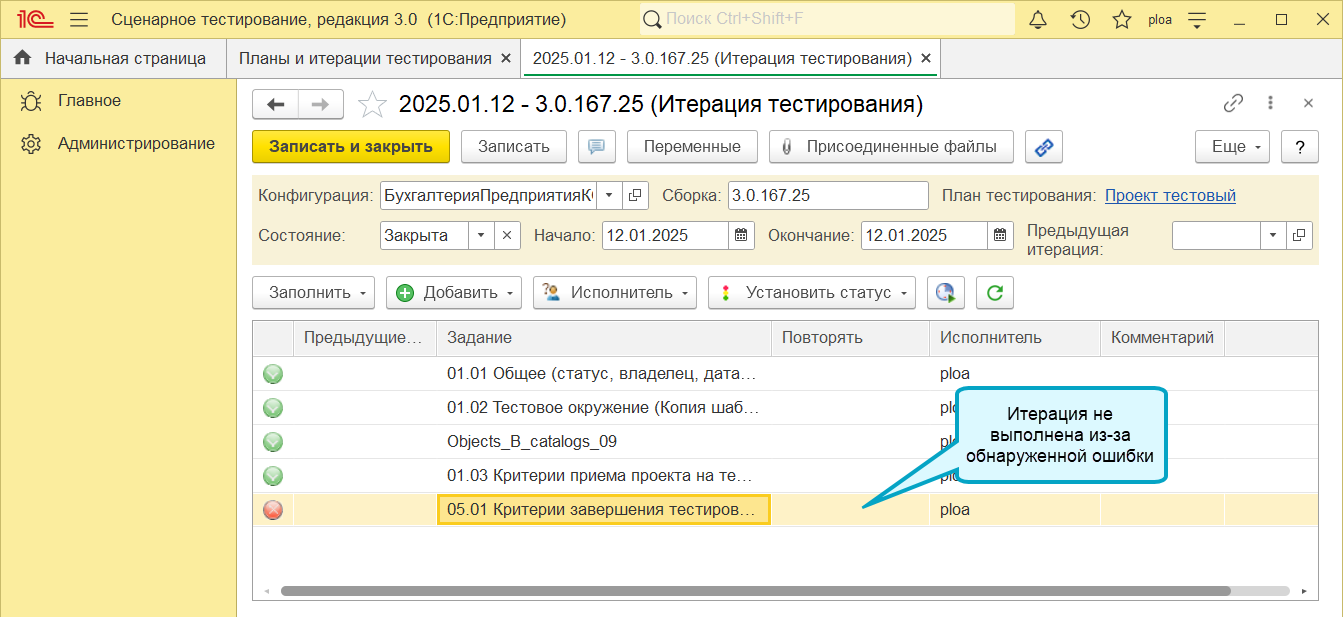Open the Конфигурация item with square icon
The image size is (1343, 617).
(637, 195)
